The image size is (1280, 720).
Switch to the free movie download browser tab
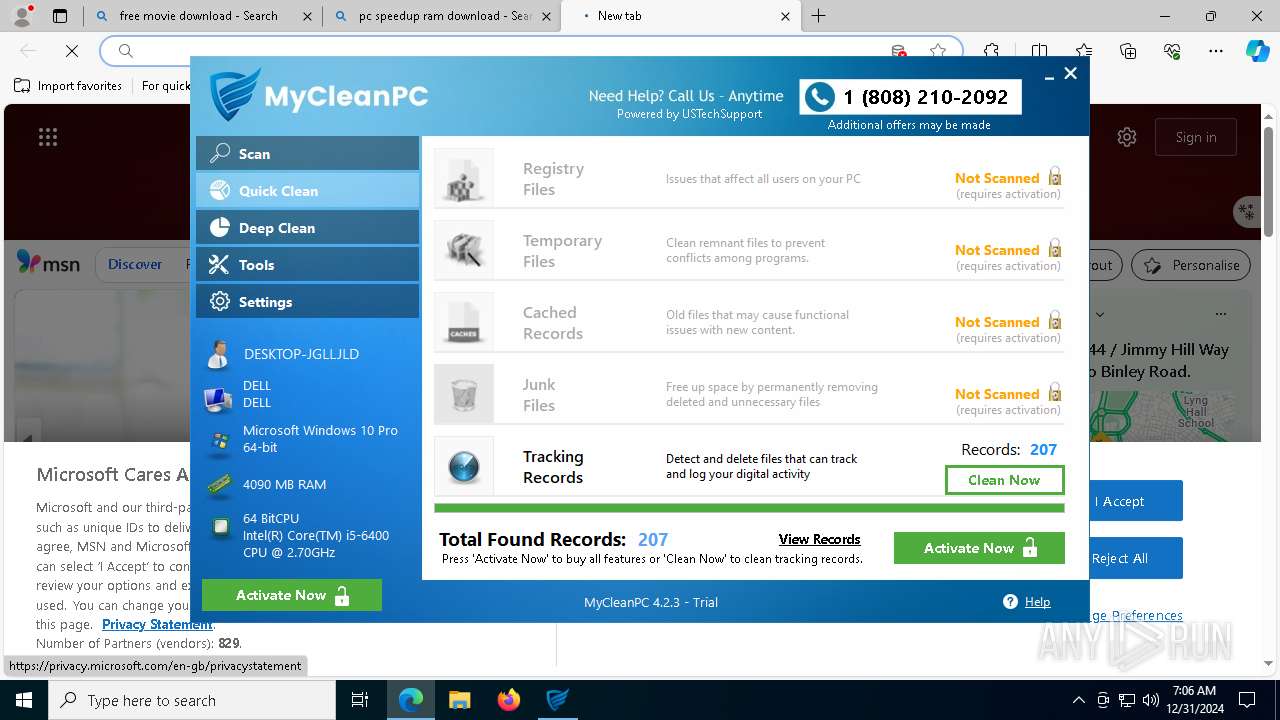[201, 16]
